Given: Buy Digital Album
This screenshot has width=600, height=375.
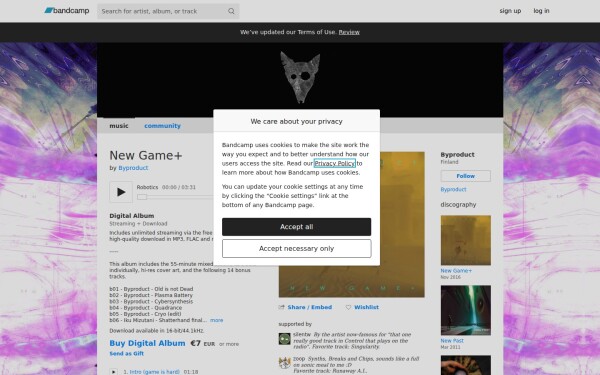Looking at the screenshot, I should click(x=147, y=343).
